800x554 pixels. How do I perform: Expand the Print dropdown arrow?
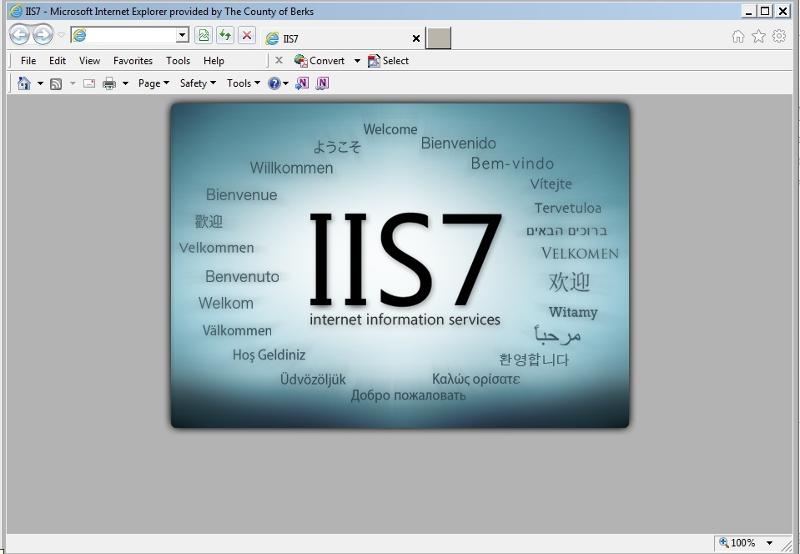(x=125, y=83)
